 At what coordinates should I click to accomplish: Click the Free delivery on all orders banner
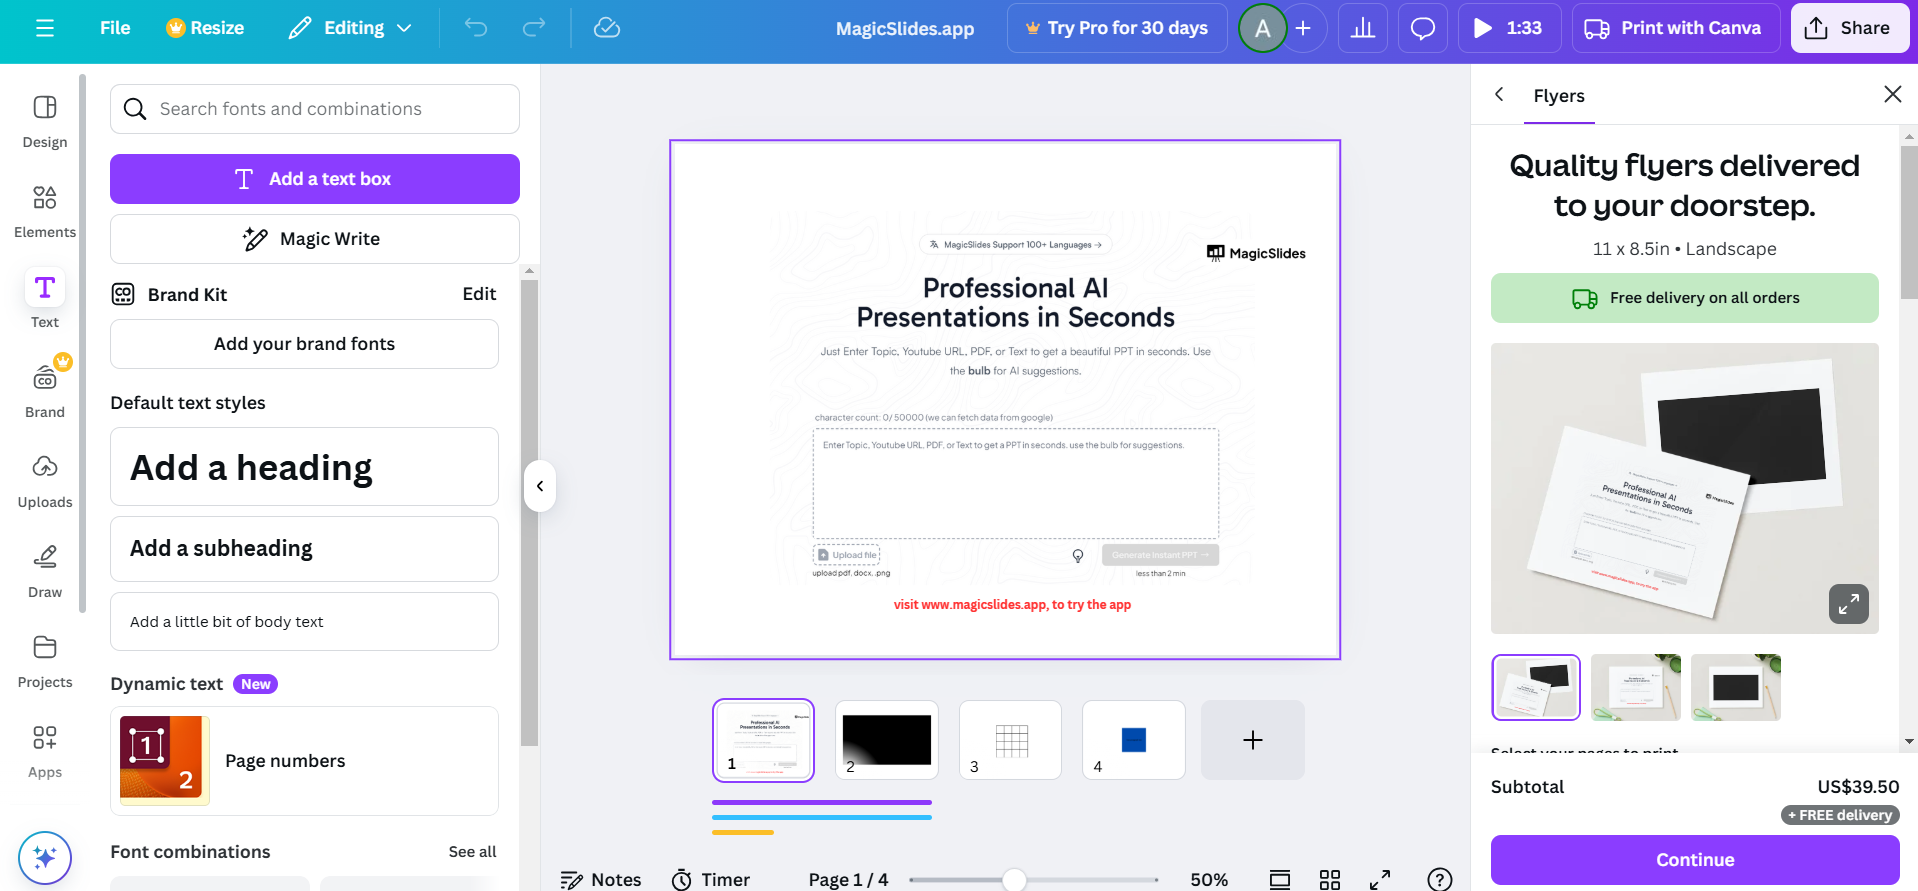point(1685,298)
